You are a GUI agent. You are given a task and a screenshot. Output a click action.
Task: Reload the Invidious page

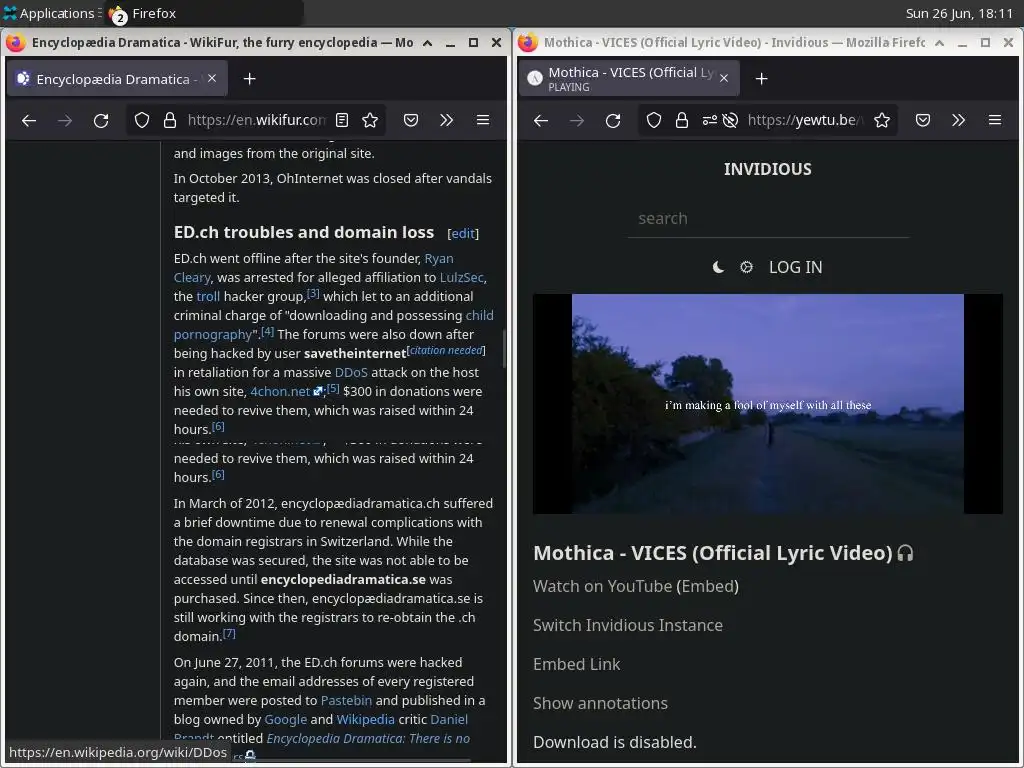click(x=613, y=120)
